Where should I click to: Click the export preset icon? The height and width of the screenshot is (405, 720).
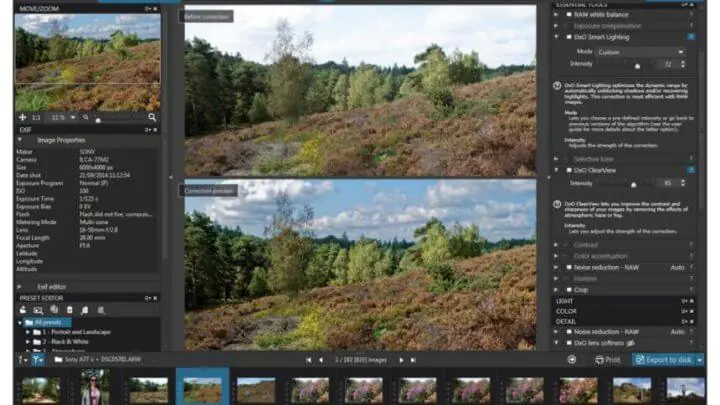point(101,310)
